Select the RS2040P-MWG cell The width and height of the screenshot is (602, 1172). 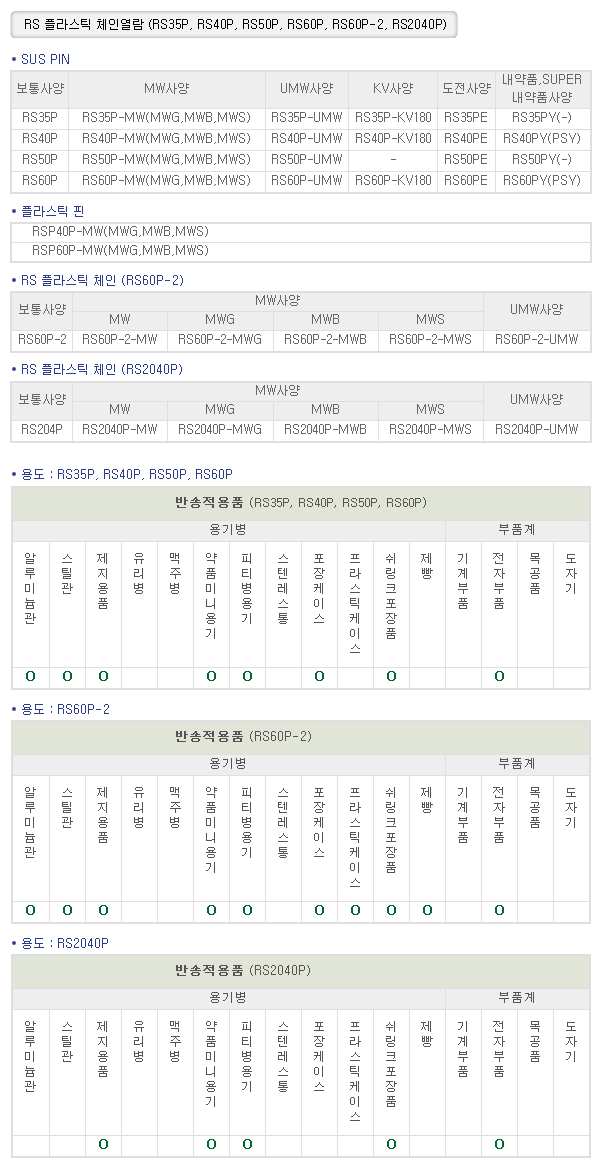tap(220, 429)
